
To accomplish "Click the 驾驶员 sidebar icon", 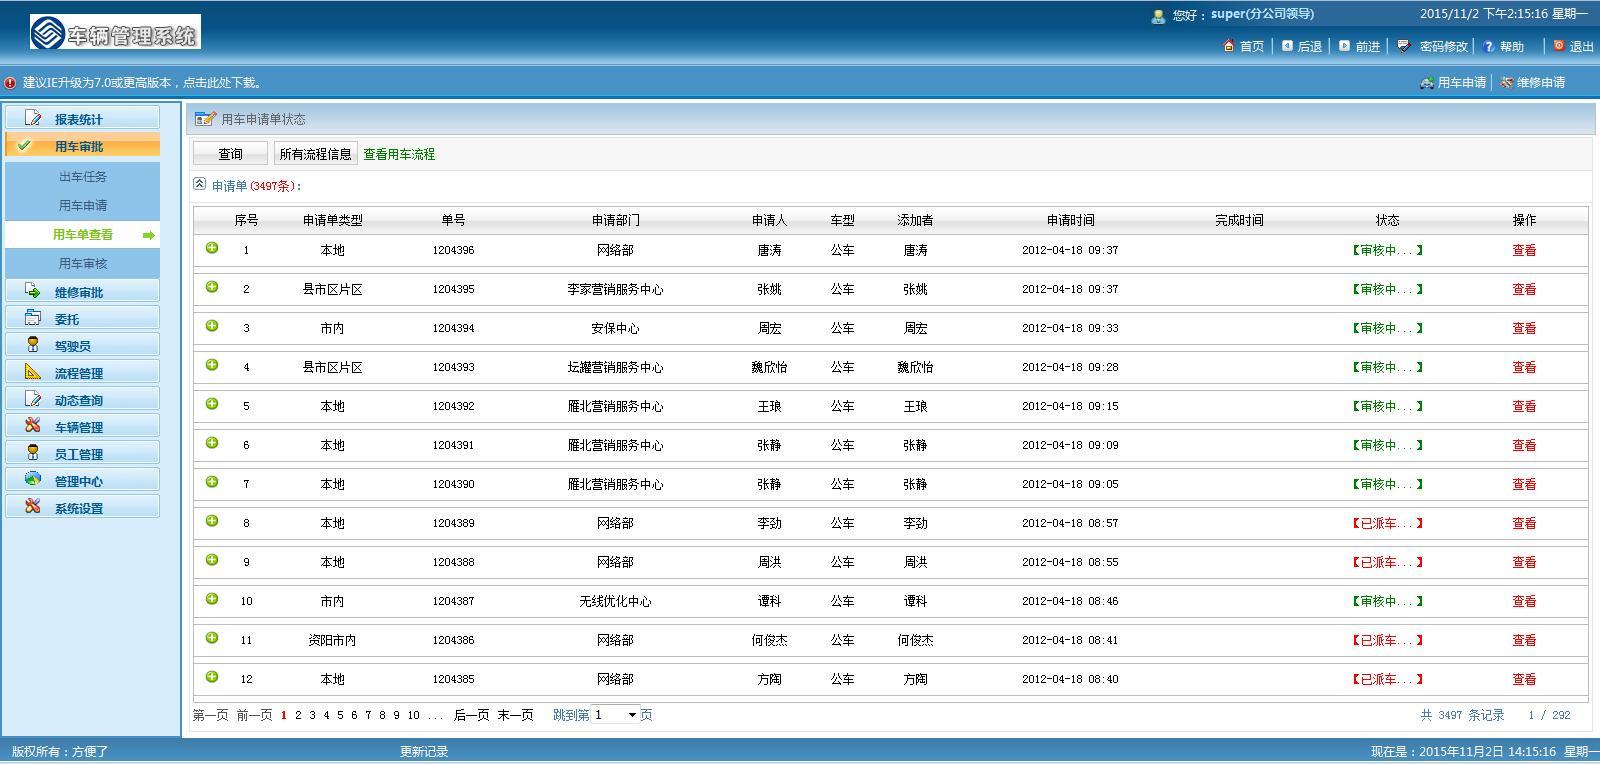I will coord(33,345).
